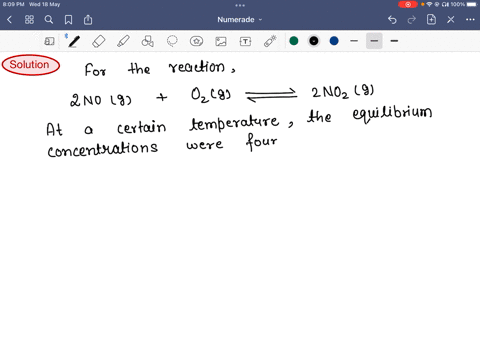
Task: Open the search tool
Action: pos(49,20)
